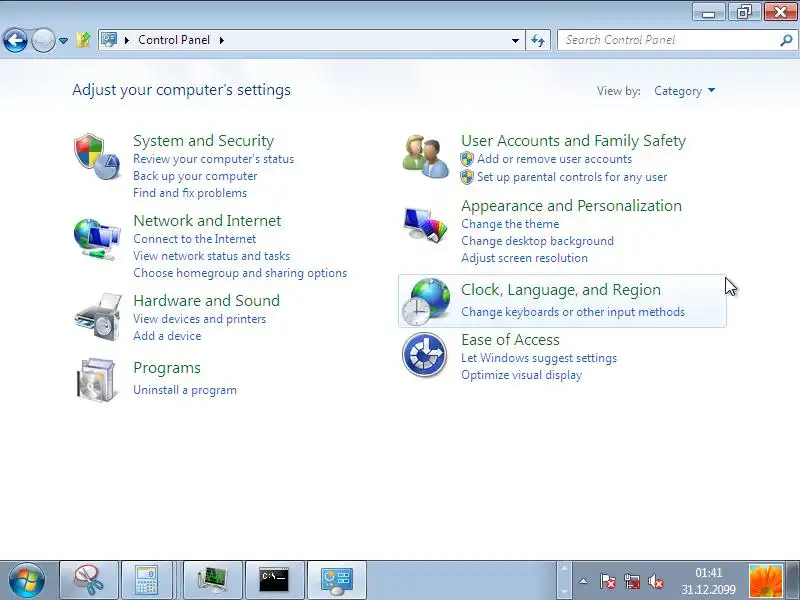Click Clock, Language, and Region heading
Image resolution: width=800 pixels, height=600 pixels.
click(x=561, y=290)
